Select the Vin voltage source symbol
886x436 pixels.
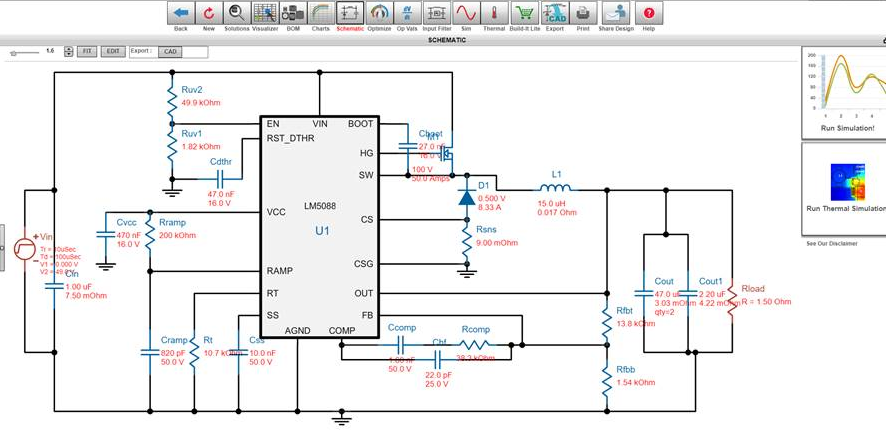[x=25, y=249]
